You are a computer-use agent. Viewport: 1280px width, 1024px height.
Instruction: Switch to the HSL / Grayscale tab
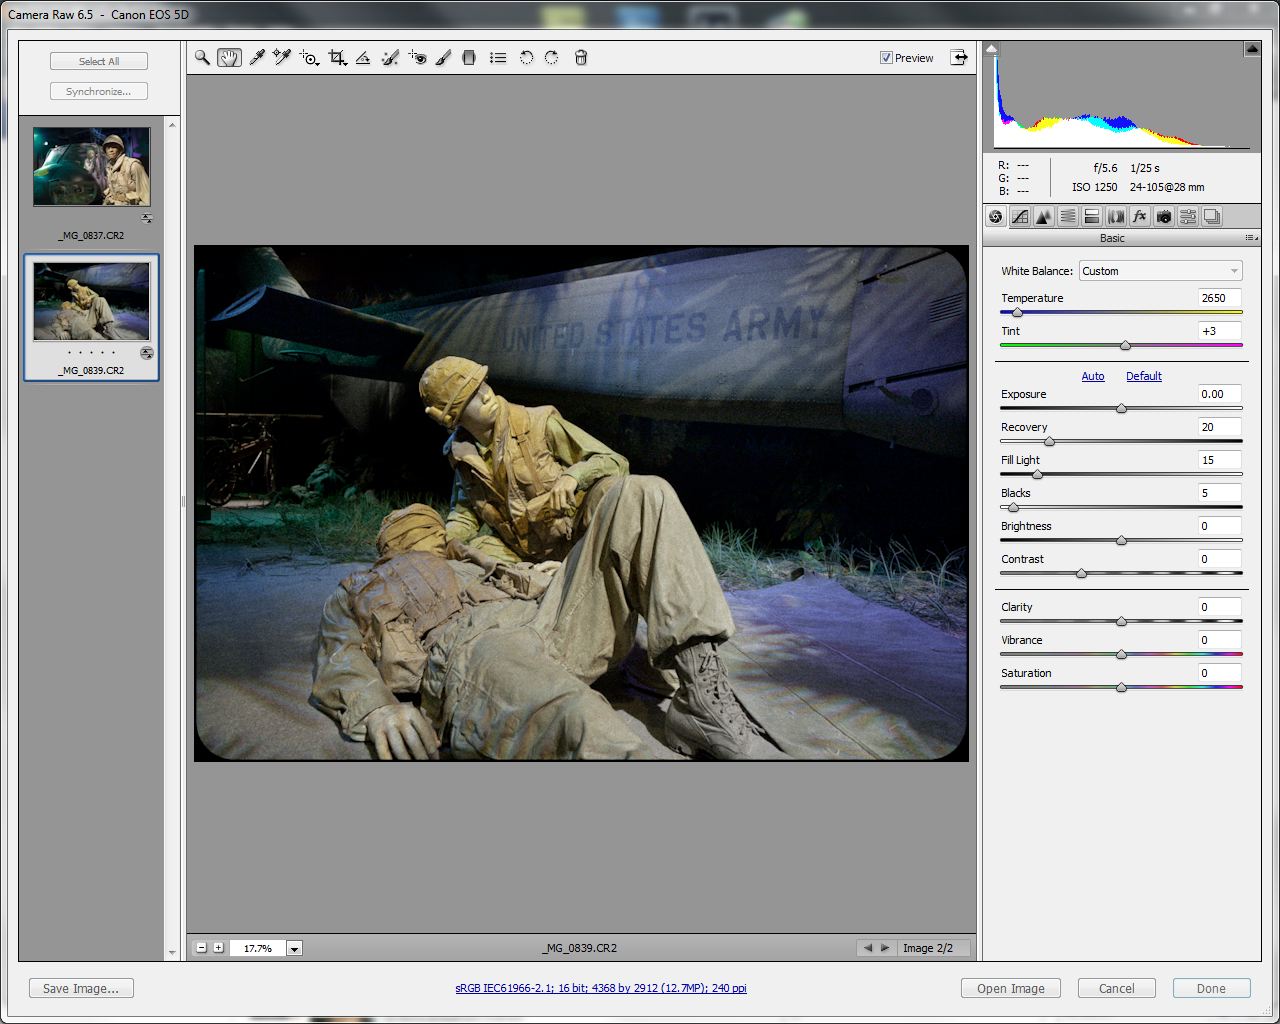click(1068, 217)
